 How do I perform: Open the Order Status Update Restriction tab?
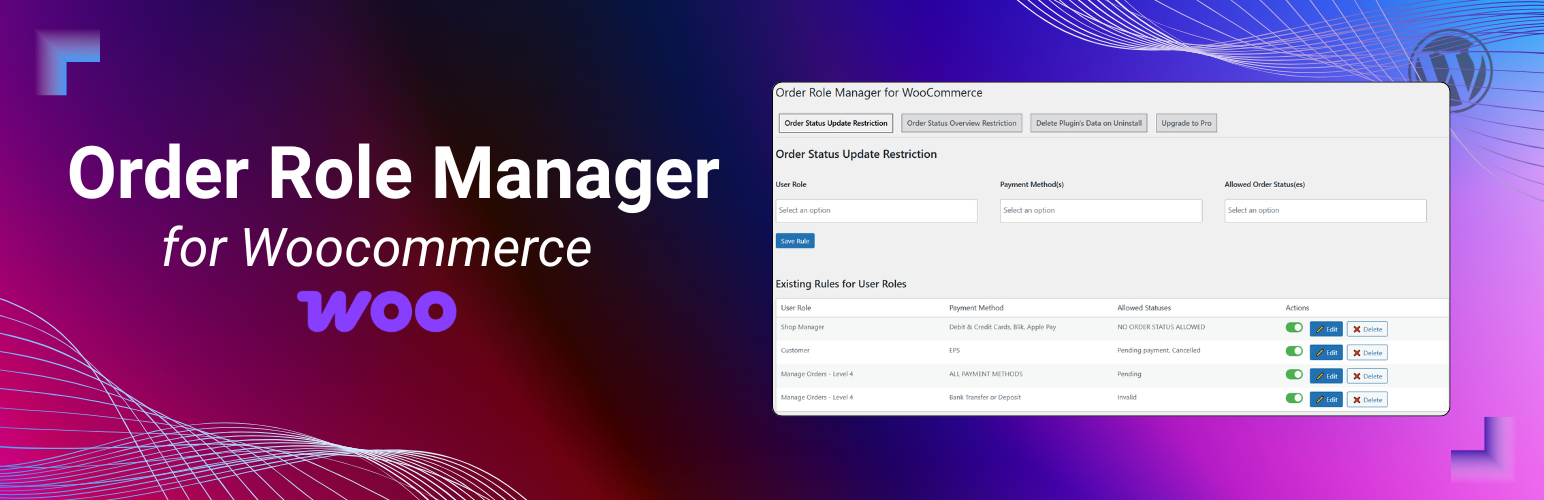pyautogui.click(x=836, y=123)
